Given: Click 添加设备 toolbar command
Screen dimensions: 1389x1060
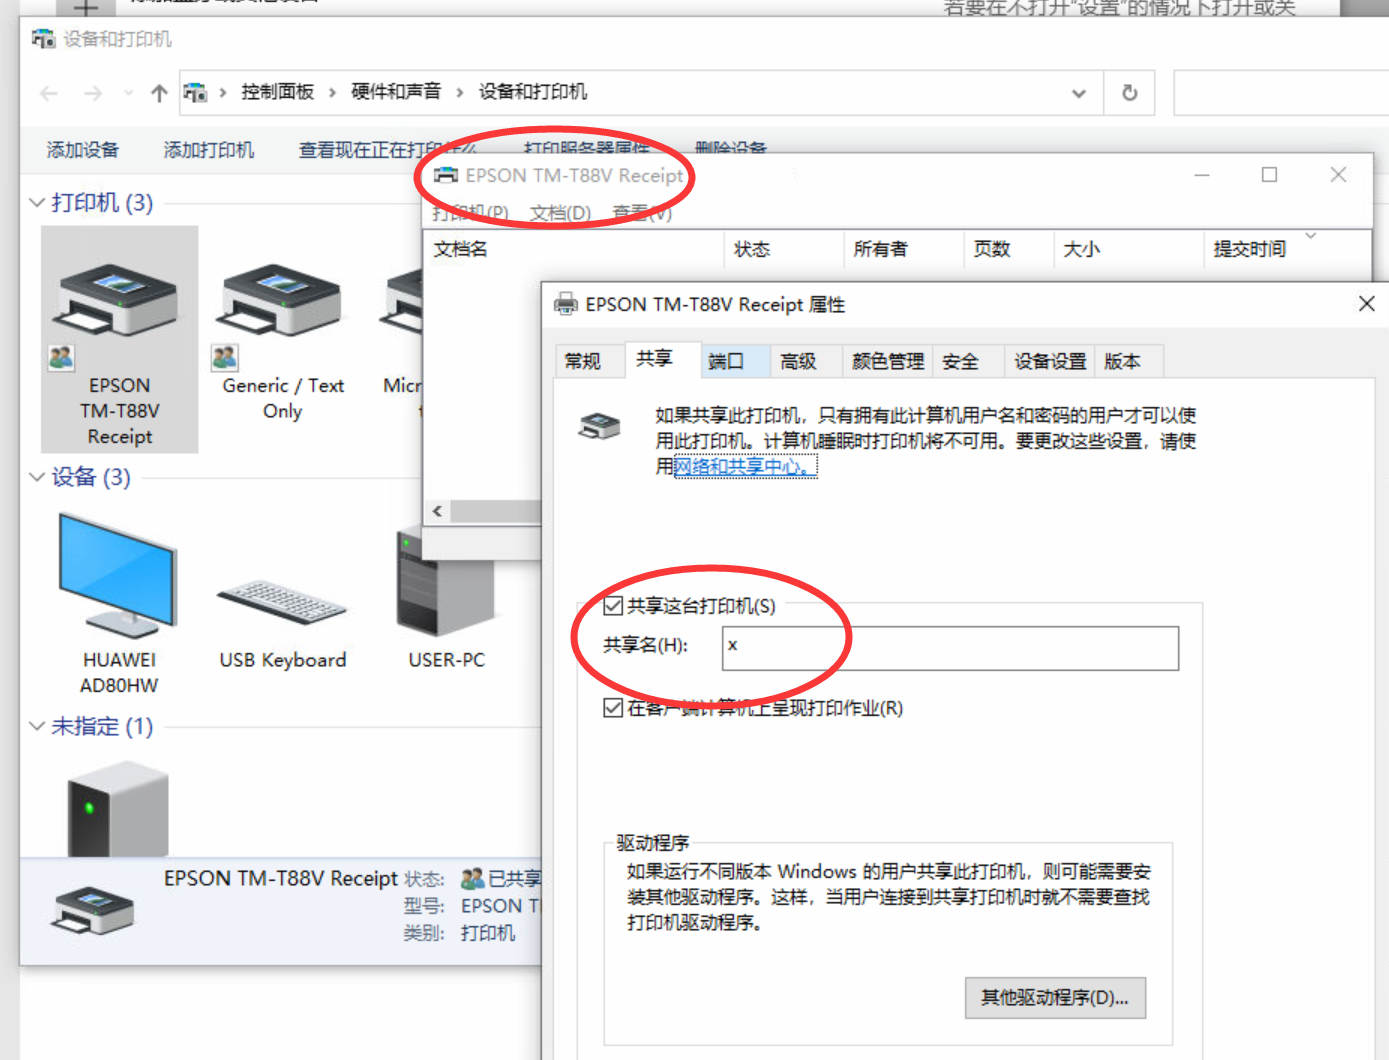Looking at the screenshot, I should tap(83, 150).
